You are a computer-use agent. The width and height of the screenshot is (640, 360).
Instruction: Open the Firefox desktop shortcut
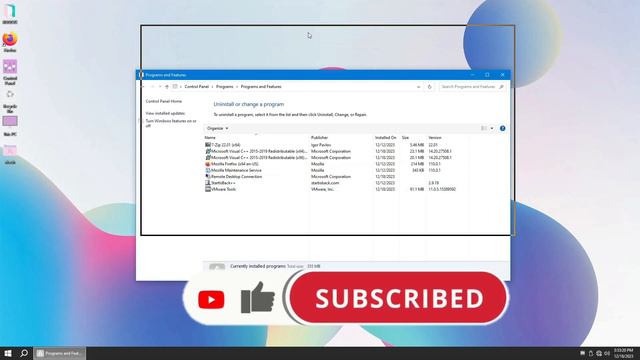click(10, 42)
